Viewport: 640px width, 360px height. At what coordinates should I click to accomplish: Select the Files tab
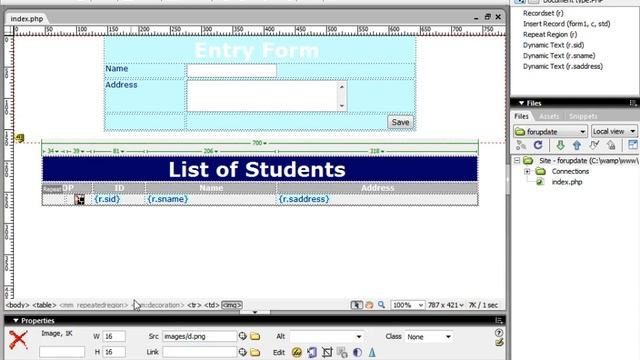coord(521,117)
